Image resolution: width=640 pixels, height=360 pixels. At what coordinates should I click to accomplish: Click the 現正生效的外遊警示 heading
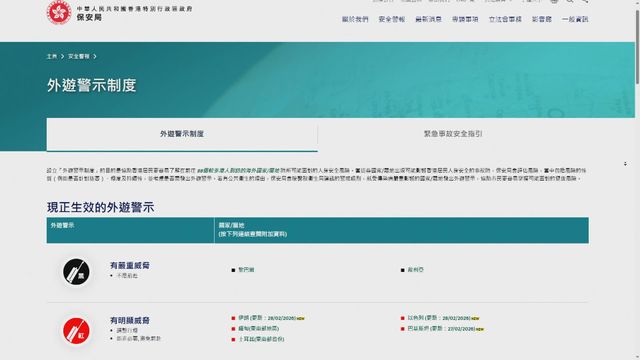[x=100, y=207]
